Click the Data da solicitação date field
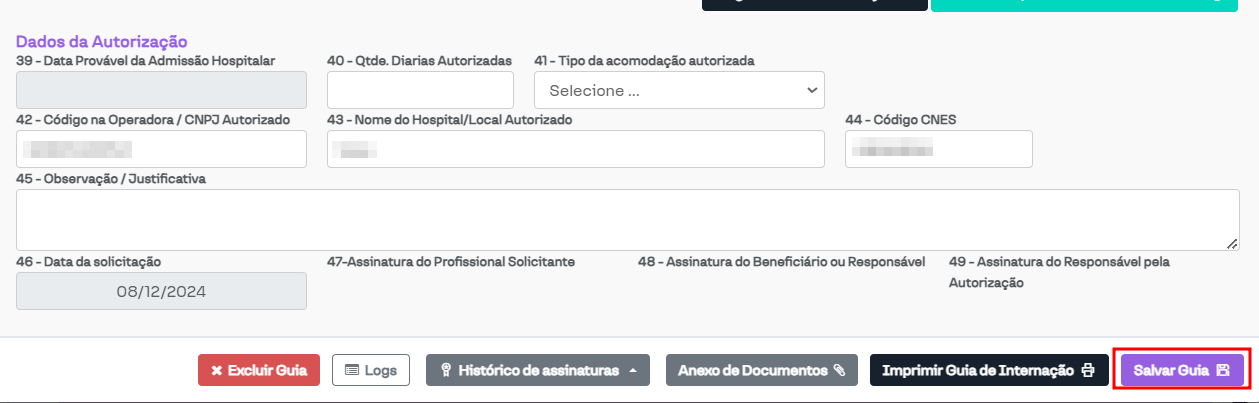 click(x=161, y=291)
